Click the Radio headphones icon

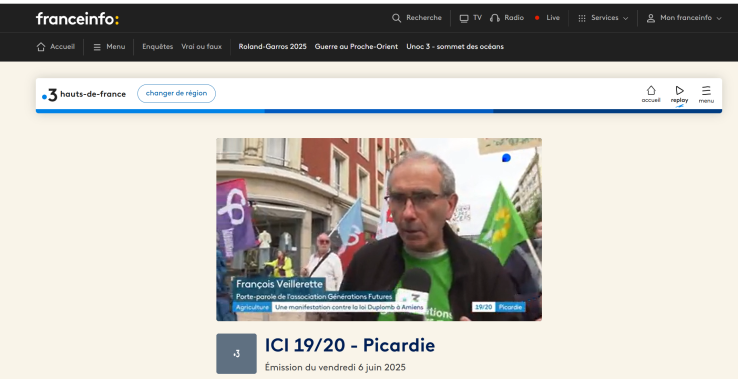(x=495, y=18)
